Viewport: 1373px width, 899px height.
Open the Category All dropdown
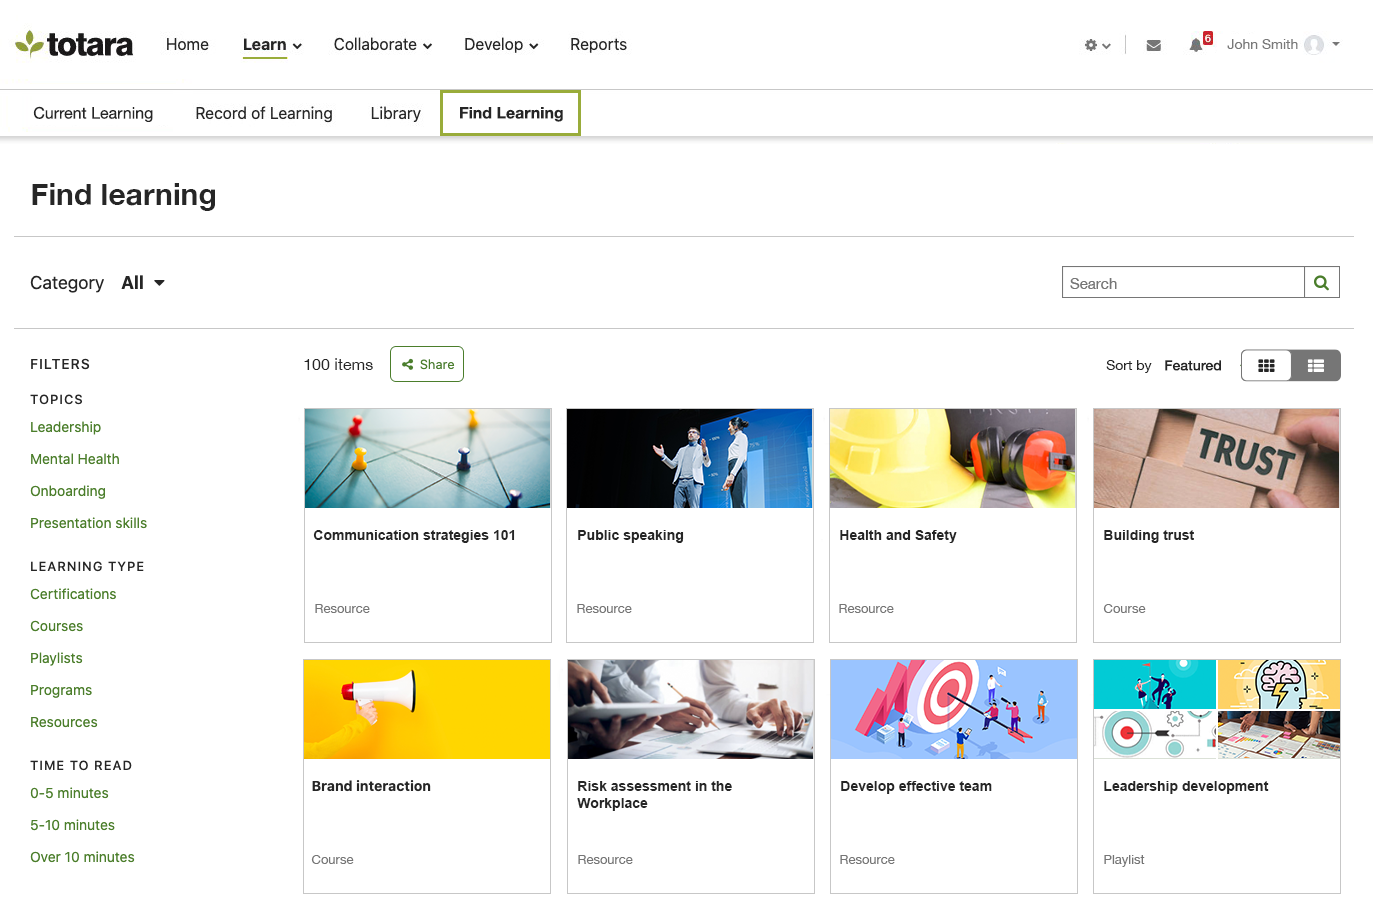point(142,282)
